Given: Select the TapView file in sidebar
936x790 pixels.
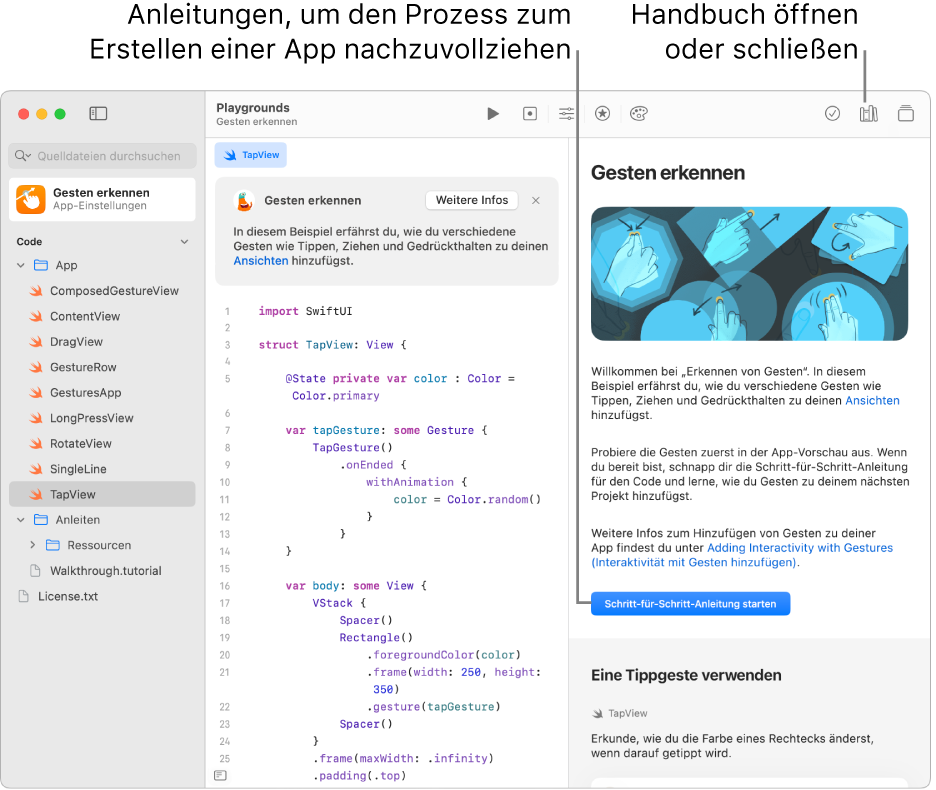Looking at the screenshot, I should pos(103,494).
